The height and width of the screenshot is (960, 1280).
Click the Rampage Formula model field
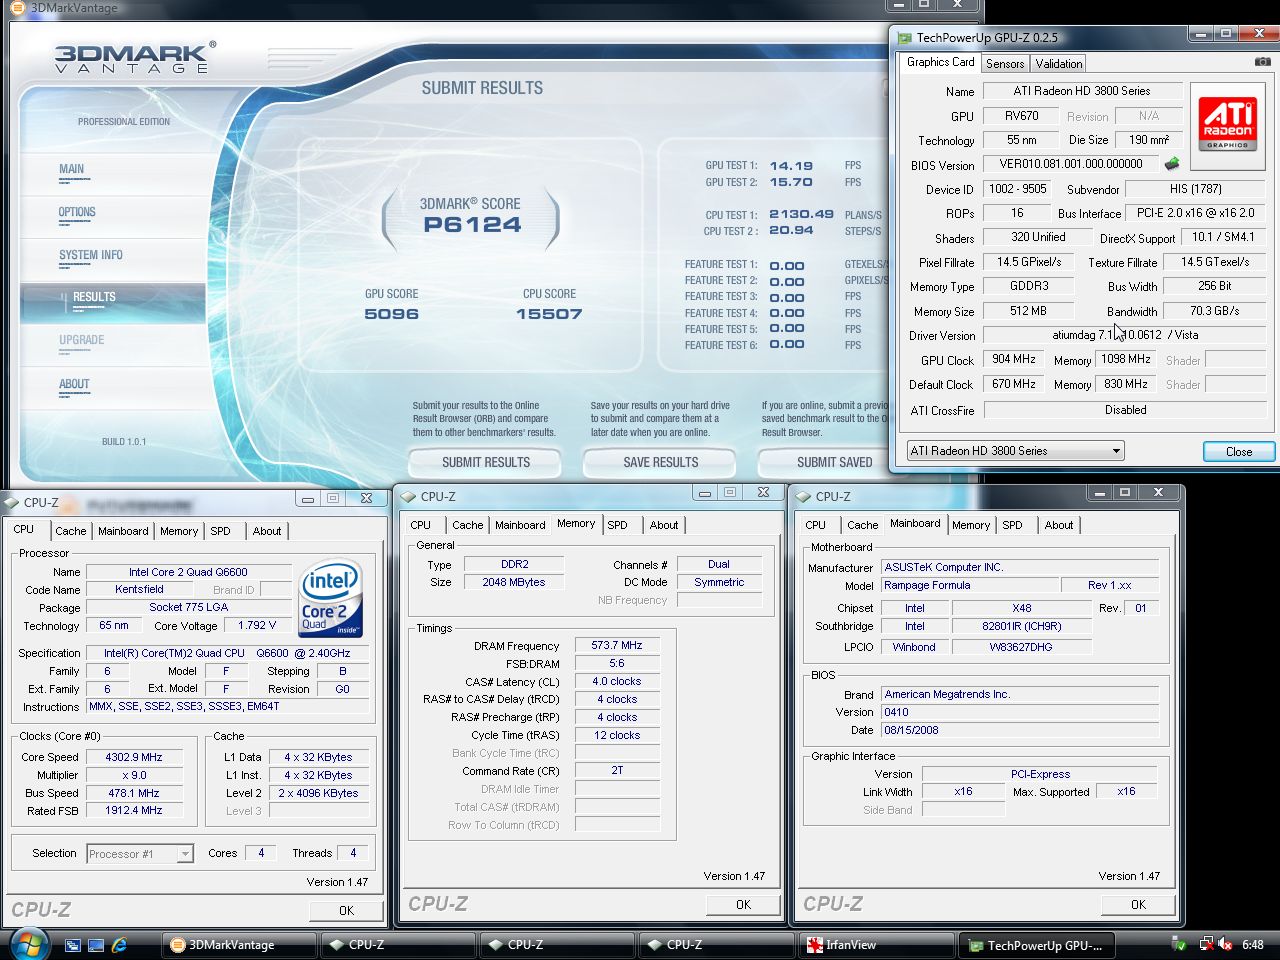(968, 585)
